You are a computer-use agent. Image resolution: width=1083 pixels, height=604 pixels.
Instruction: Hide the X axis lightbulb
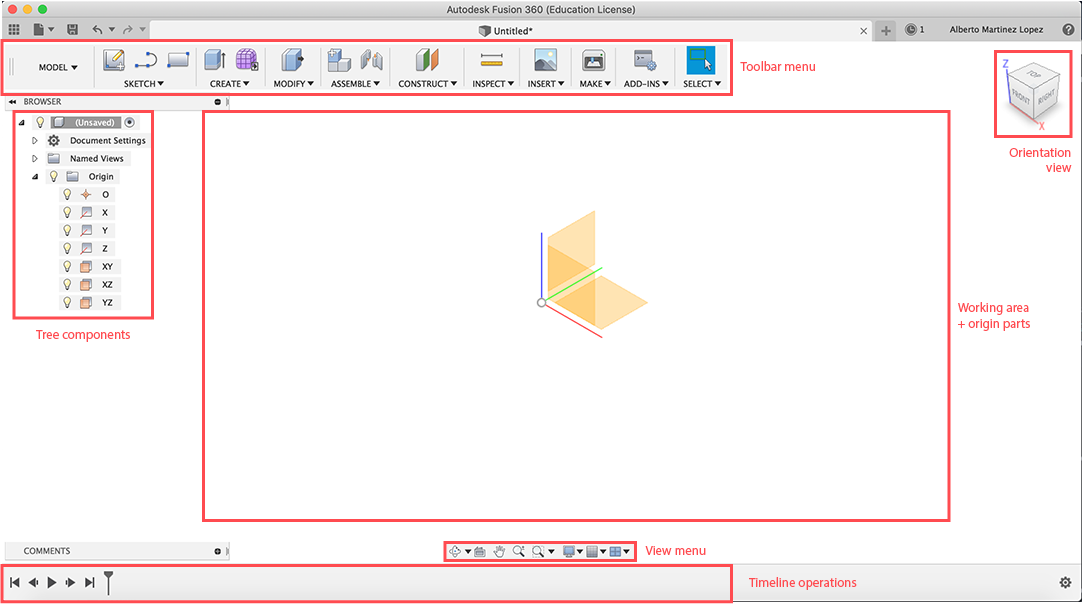click(x=67, y=212)
